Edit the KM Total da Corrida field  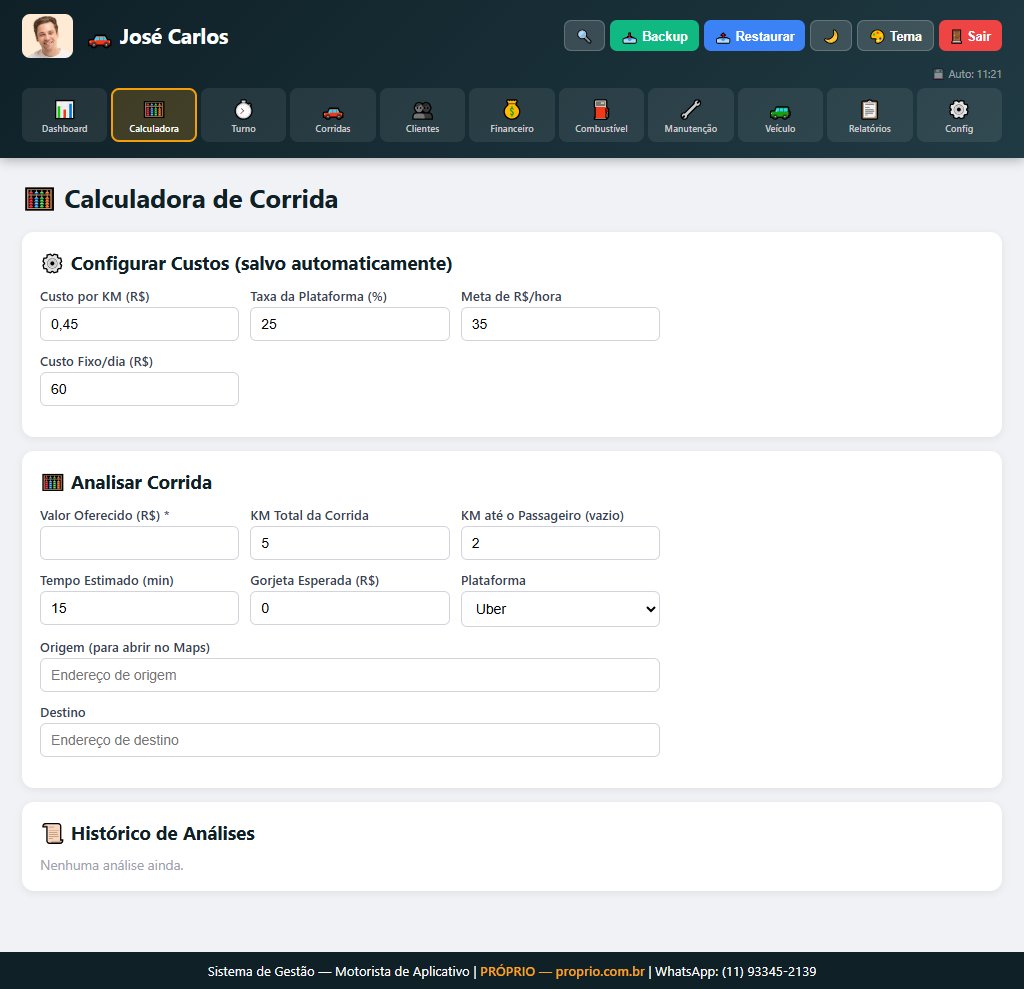pyautogui.click(x=350, y=543)
